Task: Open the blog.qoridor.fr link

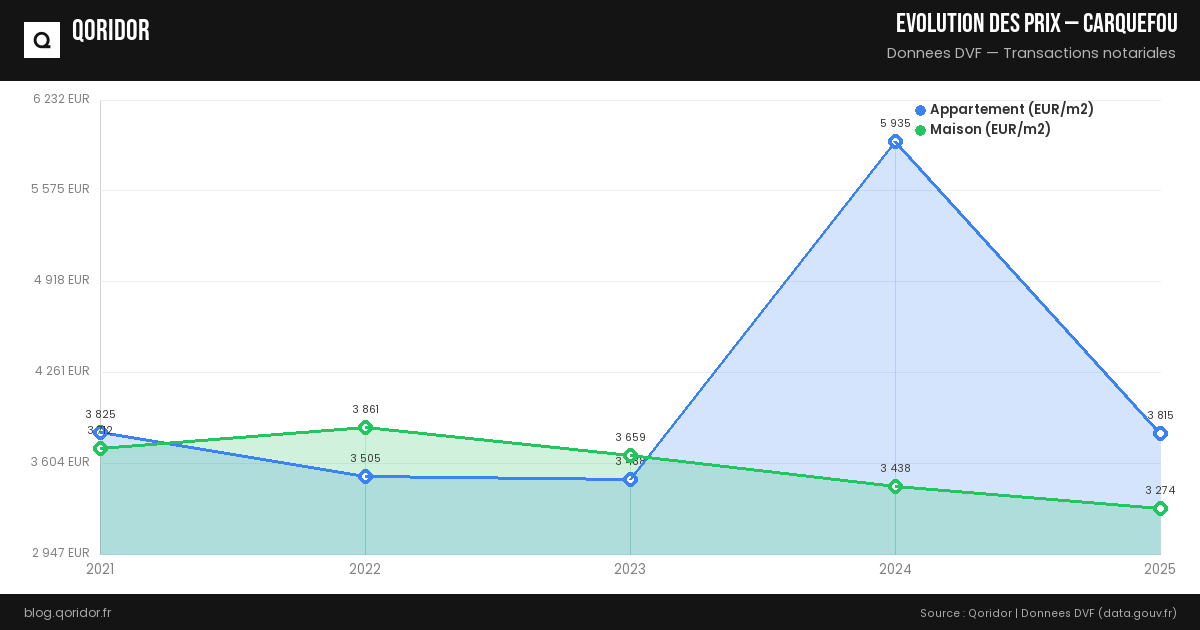Action: [x=67, y=612]
